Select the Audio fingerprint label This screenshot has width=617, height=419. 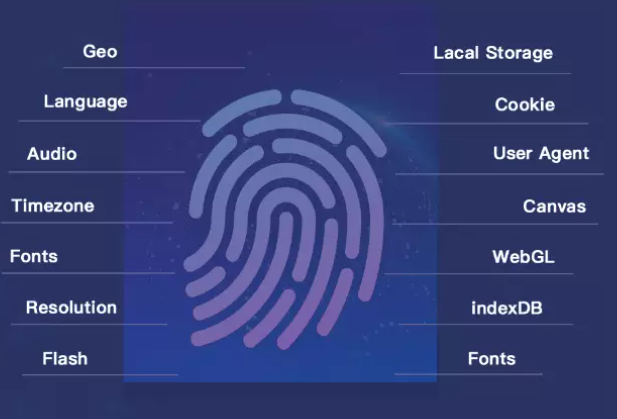[52, 154]
